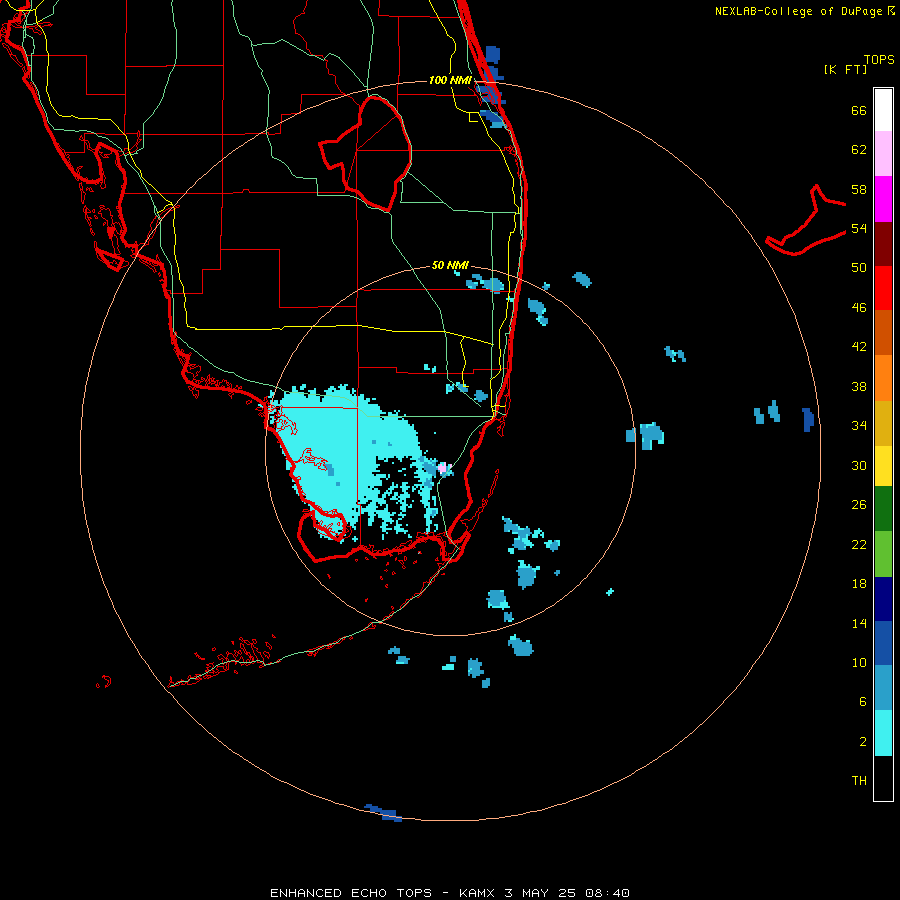Viewport: 900px width, 900px height.
Task: Click the Enhanced Echo Tops KAMX caption
Action: [x=450, y=893]
